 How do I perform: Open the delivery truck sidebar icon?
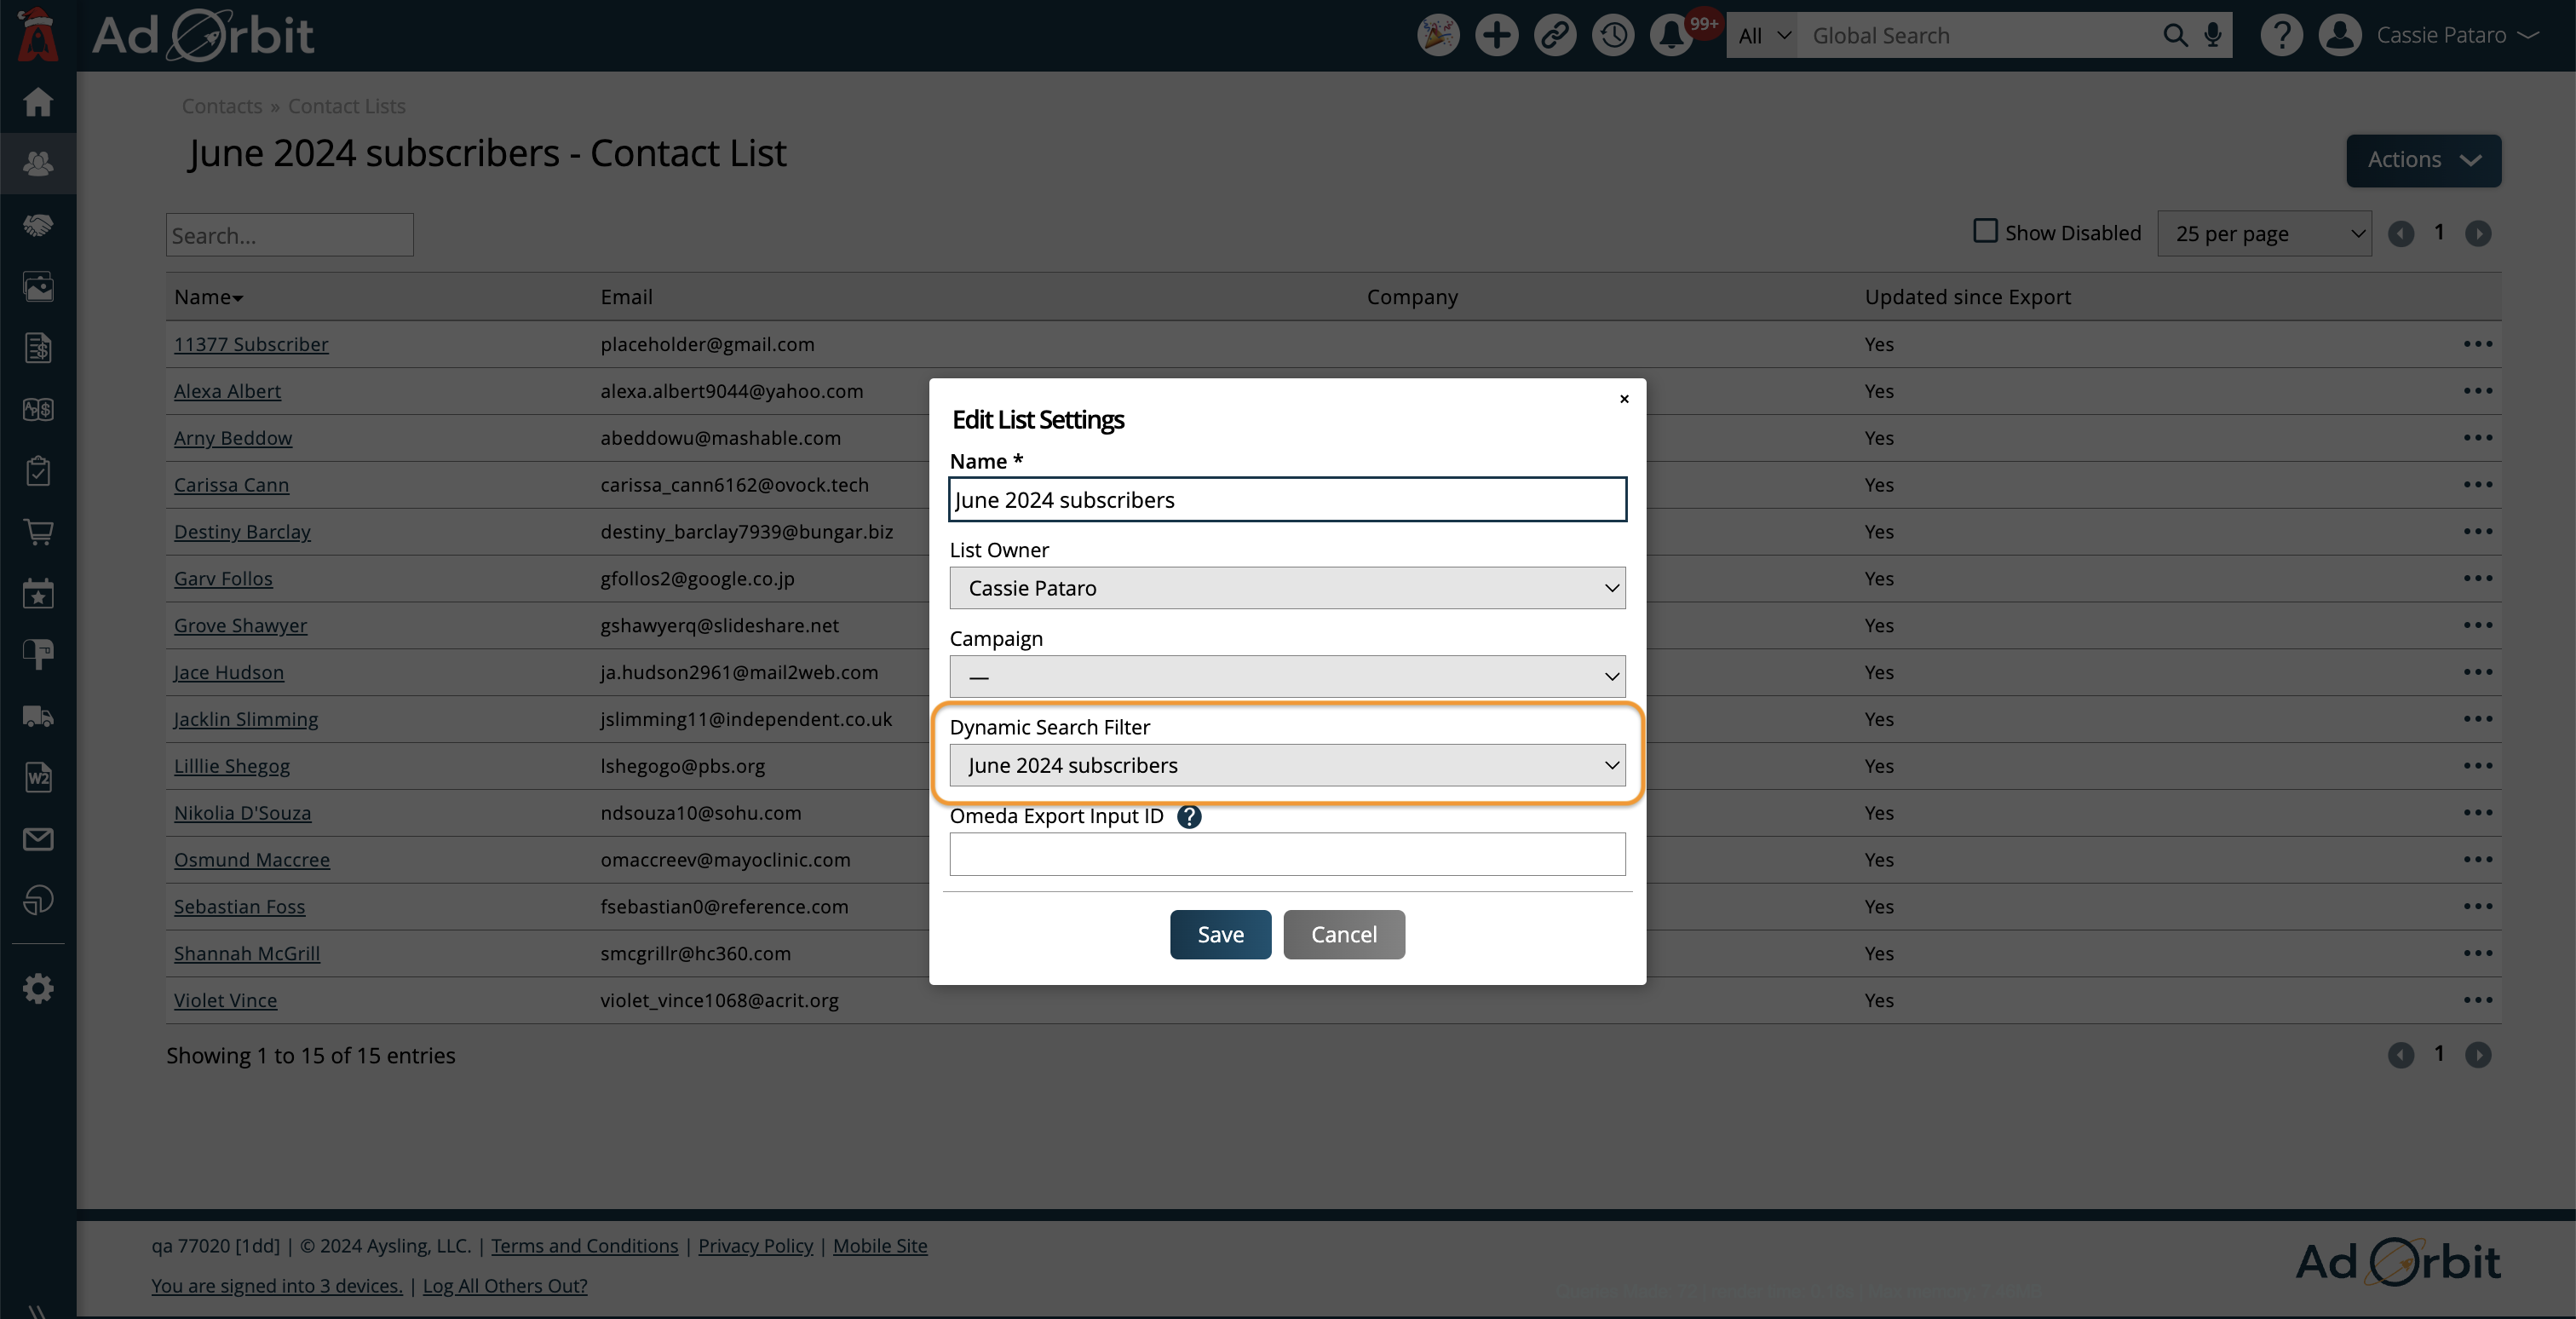tap(38, 716)
